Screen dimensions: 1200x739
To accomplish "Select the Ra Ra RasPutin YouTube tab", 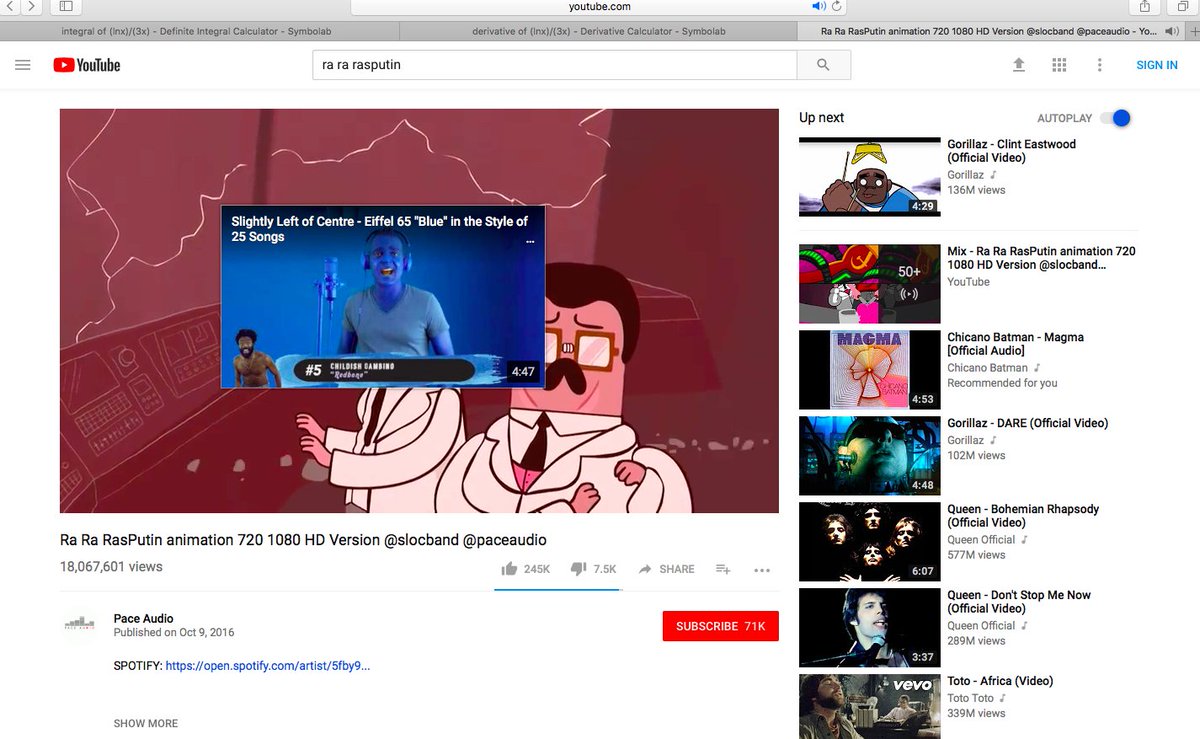I will pyautogui.click(x=990, y=31).
